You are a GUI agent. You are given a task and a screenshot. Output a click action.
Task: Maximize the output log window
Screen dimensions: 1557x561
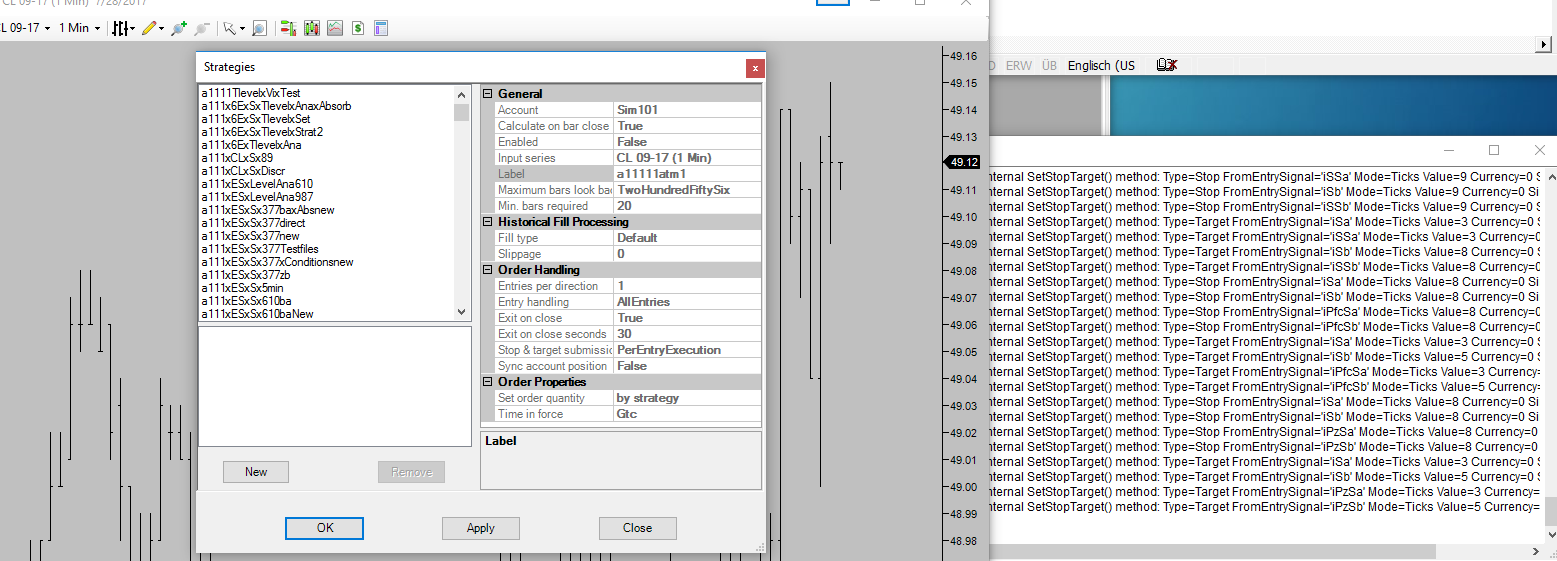point(1494,150)
